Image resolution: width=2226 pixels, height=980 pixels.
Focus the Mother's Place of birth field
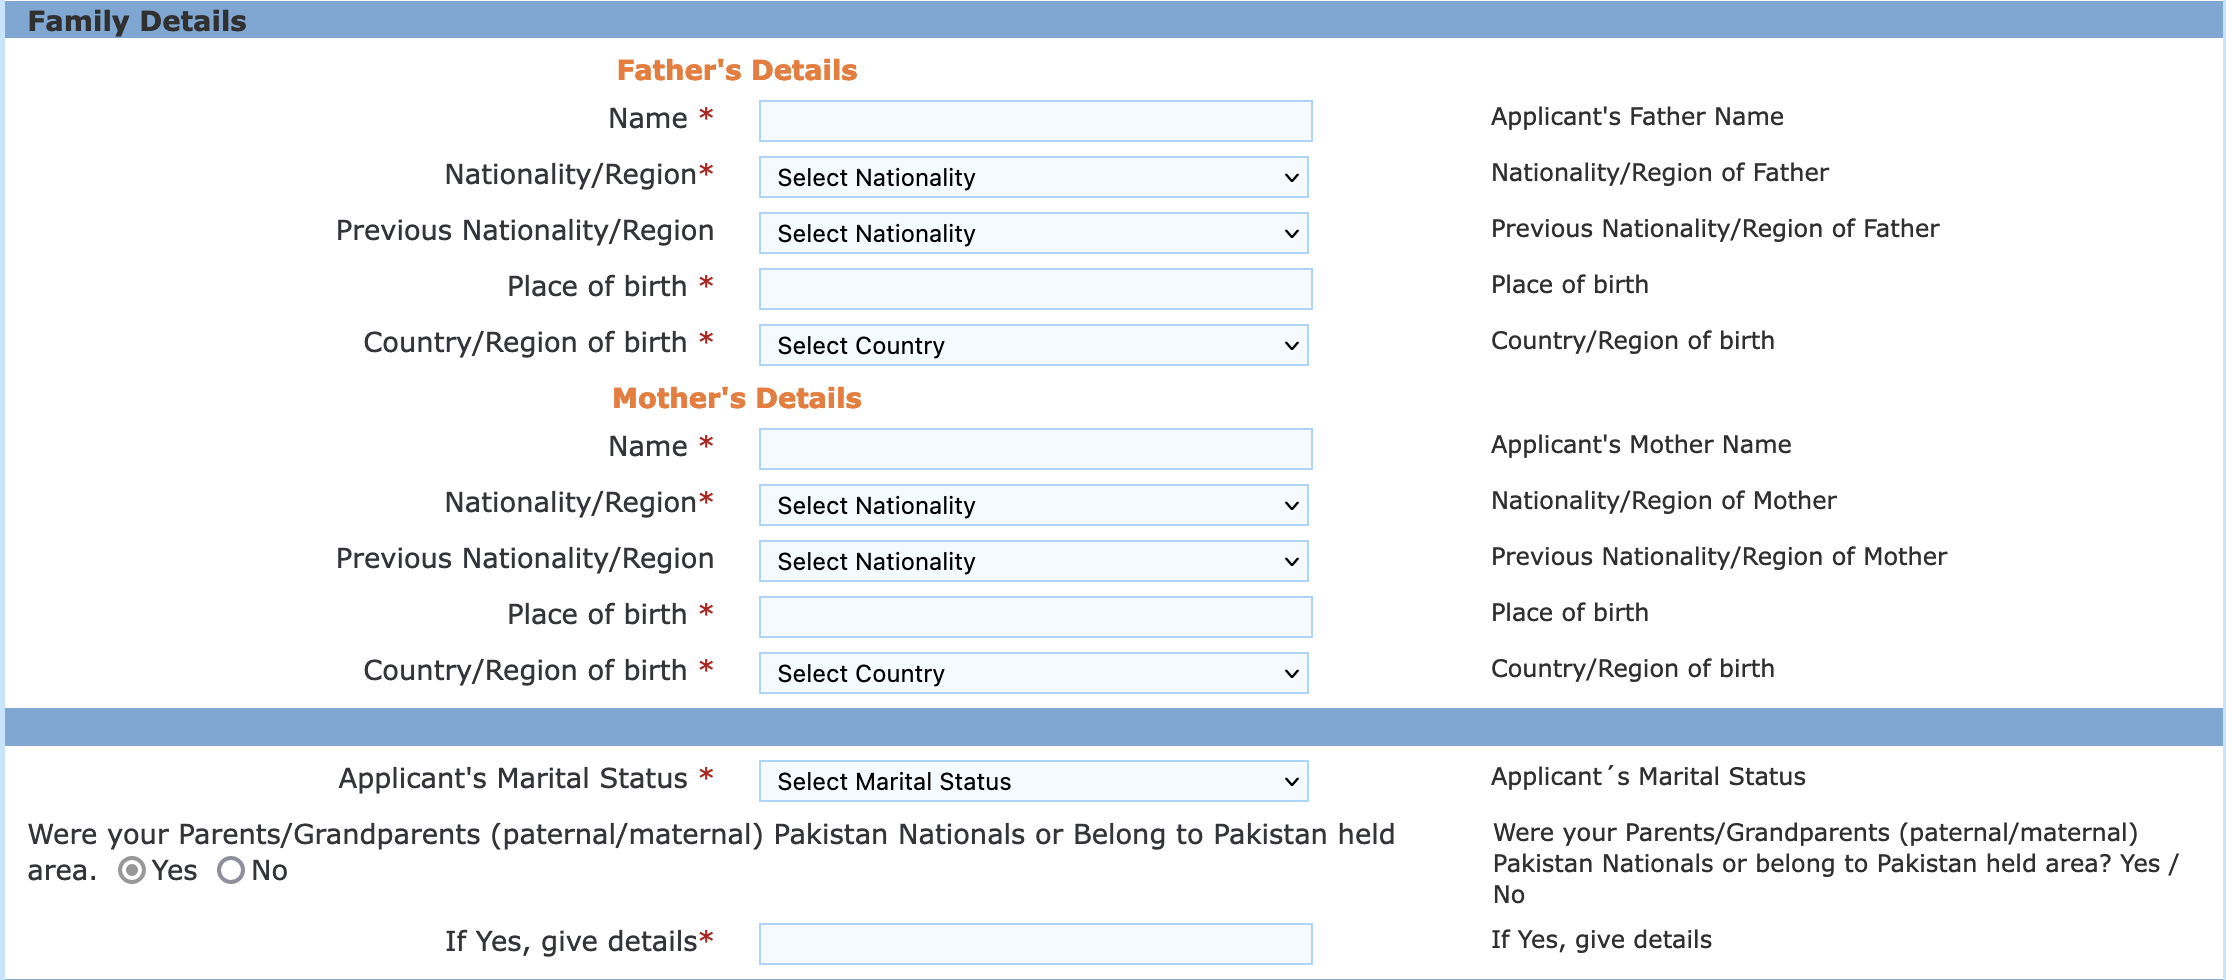1035,617
